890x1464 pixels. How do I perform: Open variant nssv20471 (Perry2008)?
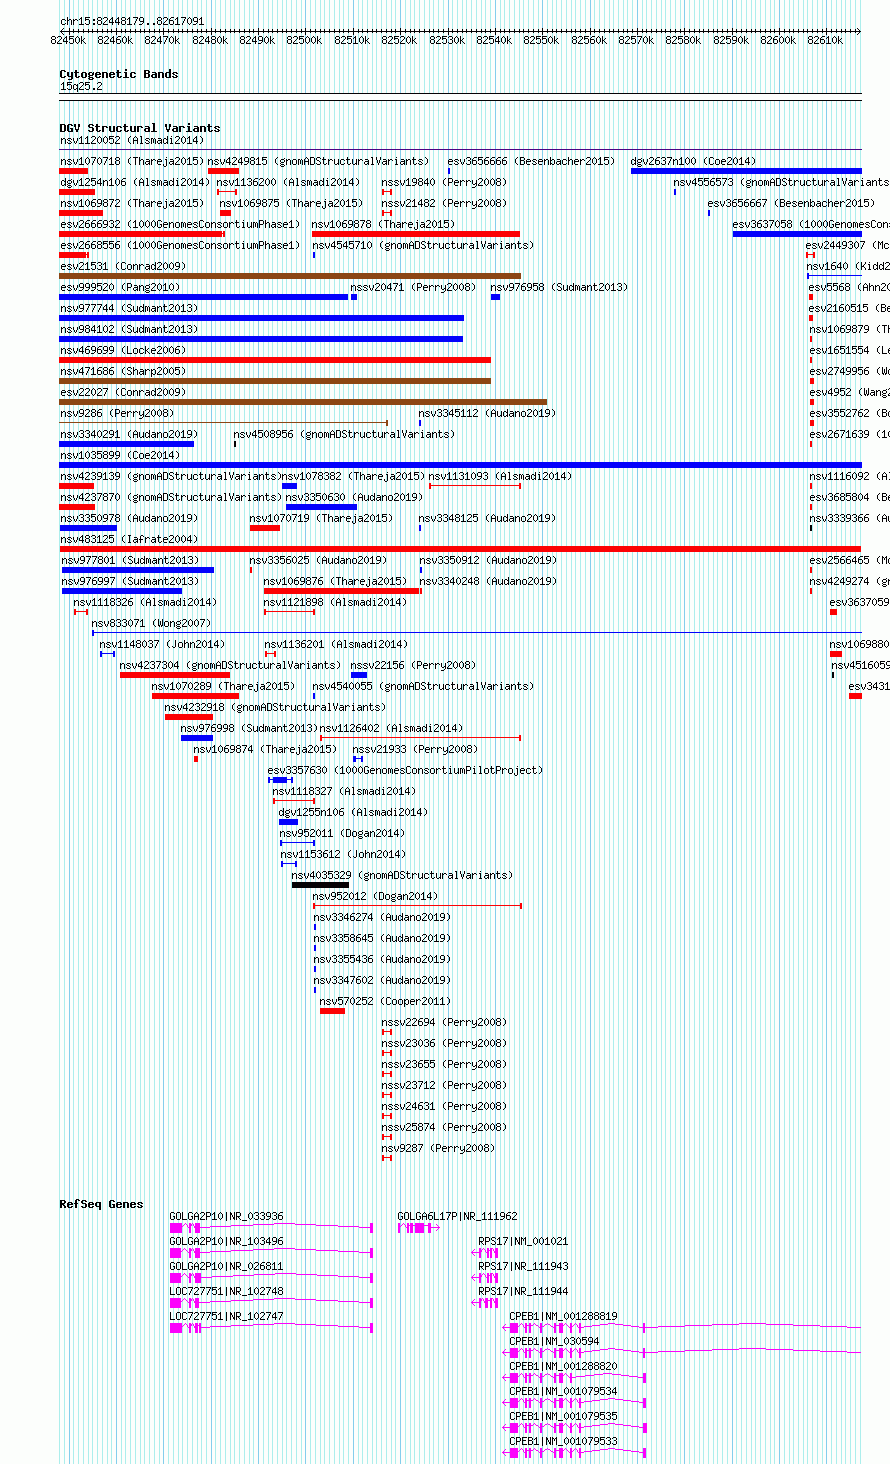pos(413,287)
